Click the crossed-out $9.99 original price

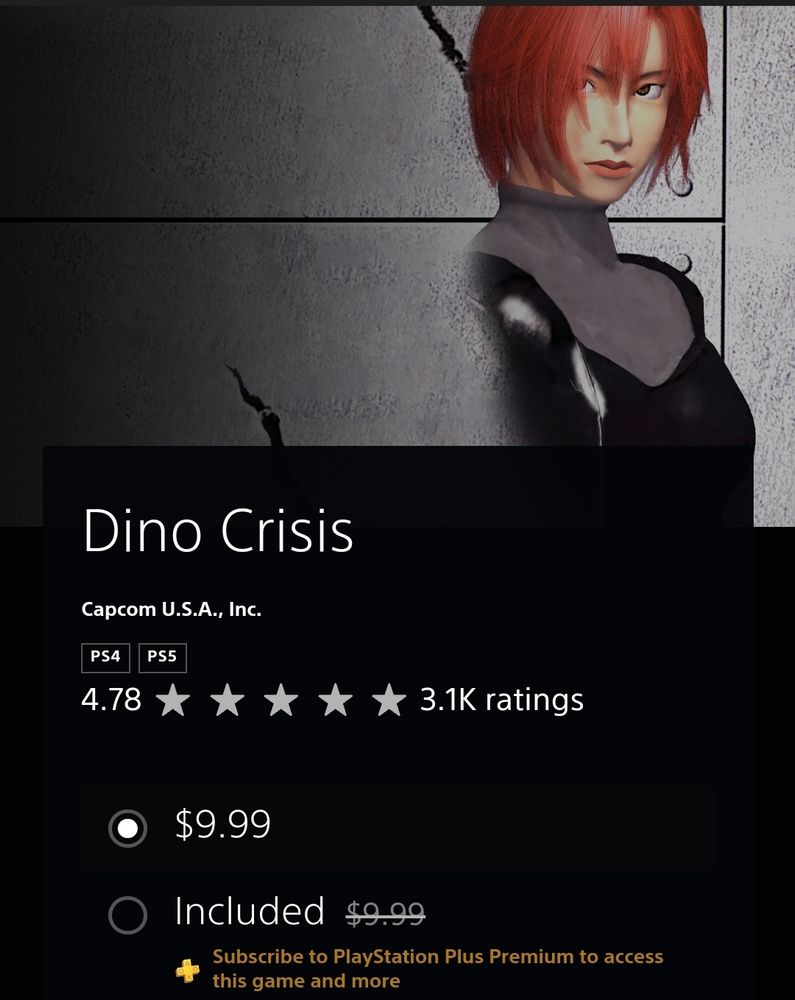(x=386, y=913)
